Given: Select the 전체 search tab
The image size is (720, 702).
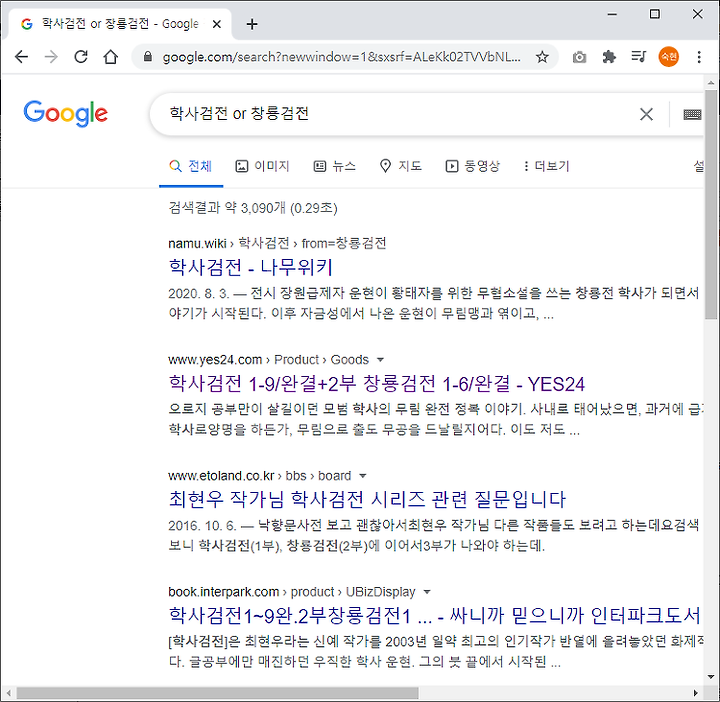Looking at the screenshot, I should click(x=191, y=166).
